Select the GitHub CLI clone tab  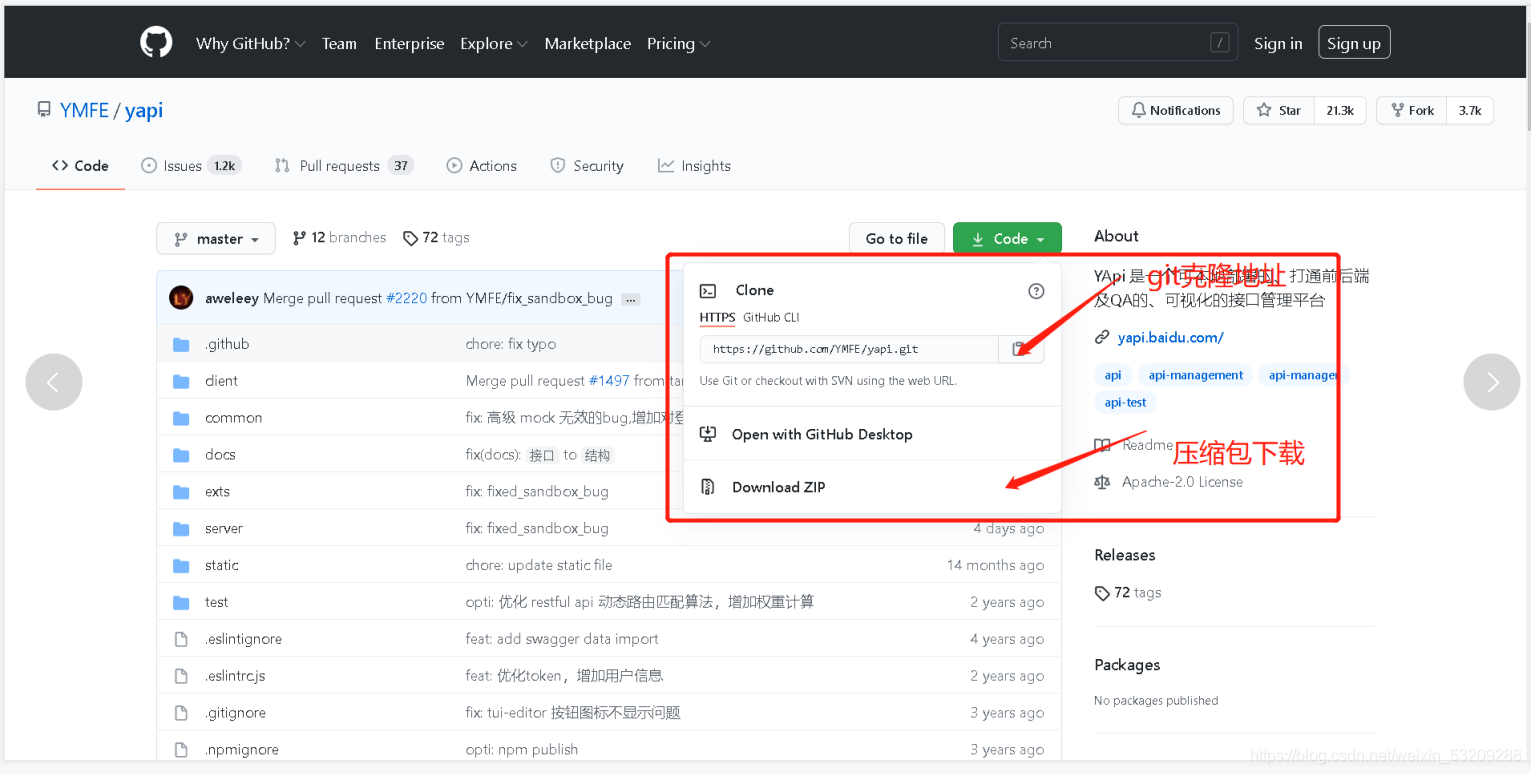tap(771, 318)
